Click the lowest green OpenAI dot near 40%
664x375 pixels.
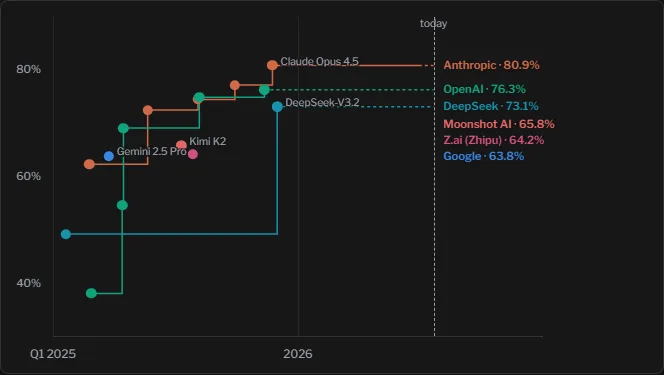pyautogui.click(x=91, y=293)
